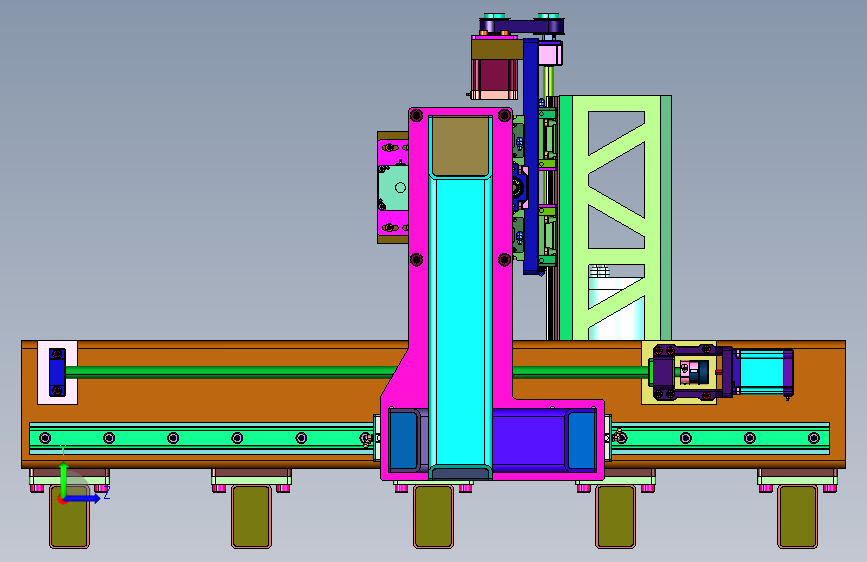Select the dark blue vertical slide plate
This screenshot has height=562, width=867.
[x=531, y=156]
